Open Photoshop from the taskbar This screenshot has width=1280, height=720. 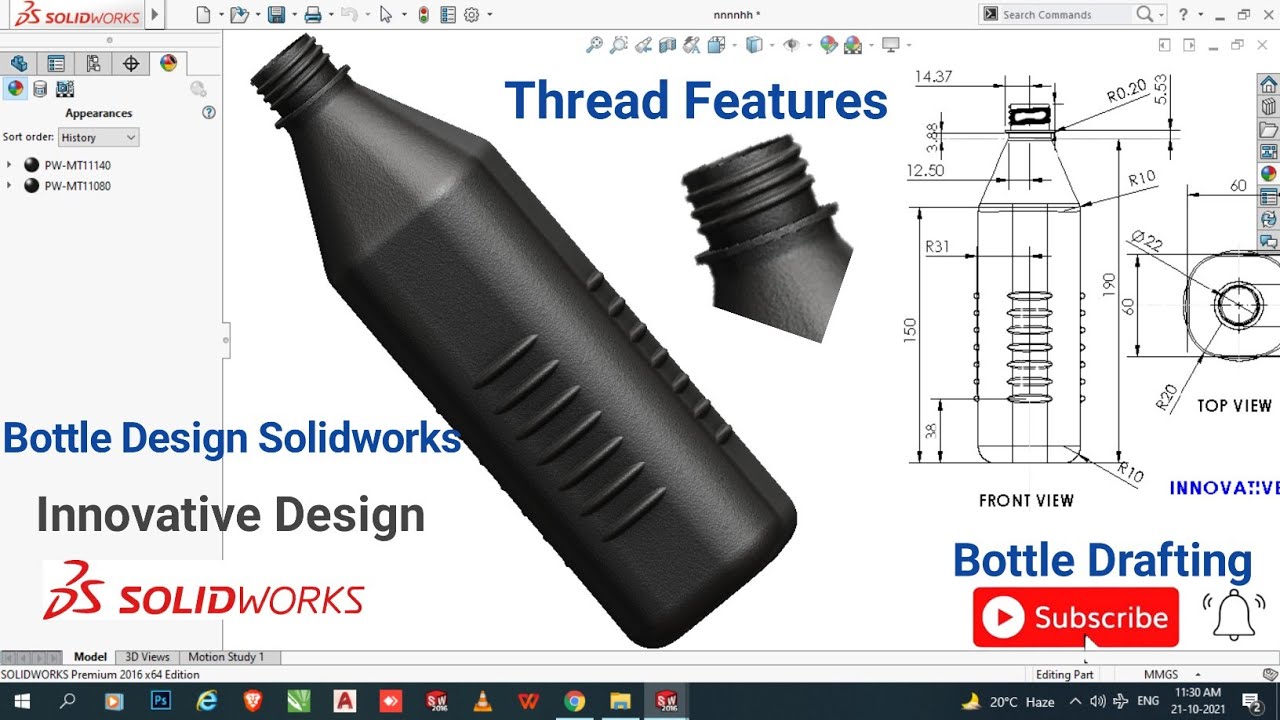[160, 701]
